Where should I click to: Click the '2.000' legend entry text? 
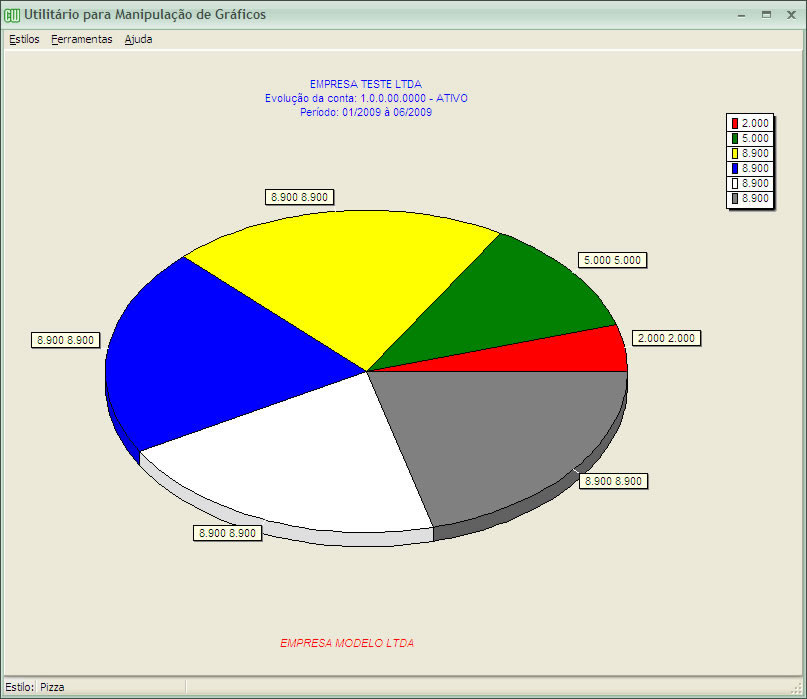point(755,124)
